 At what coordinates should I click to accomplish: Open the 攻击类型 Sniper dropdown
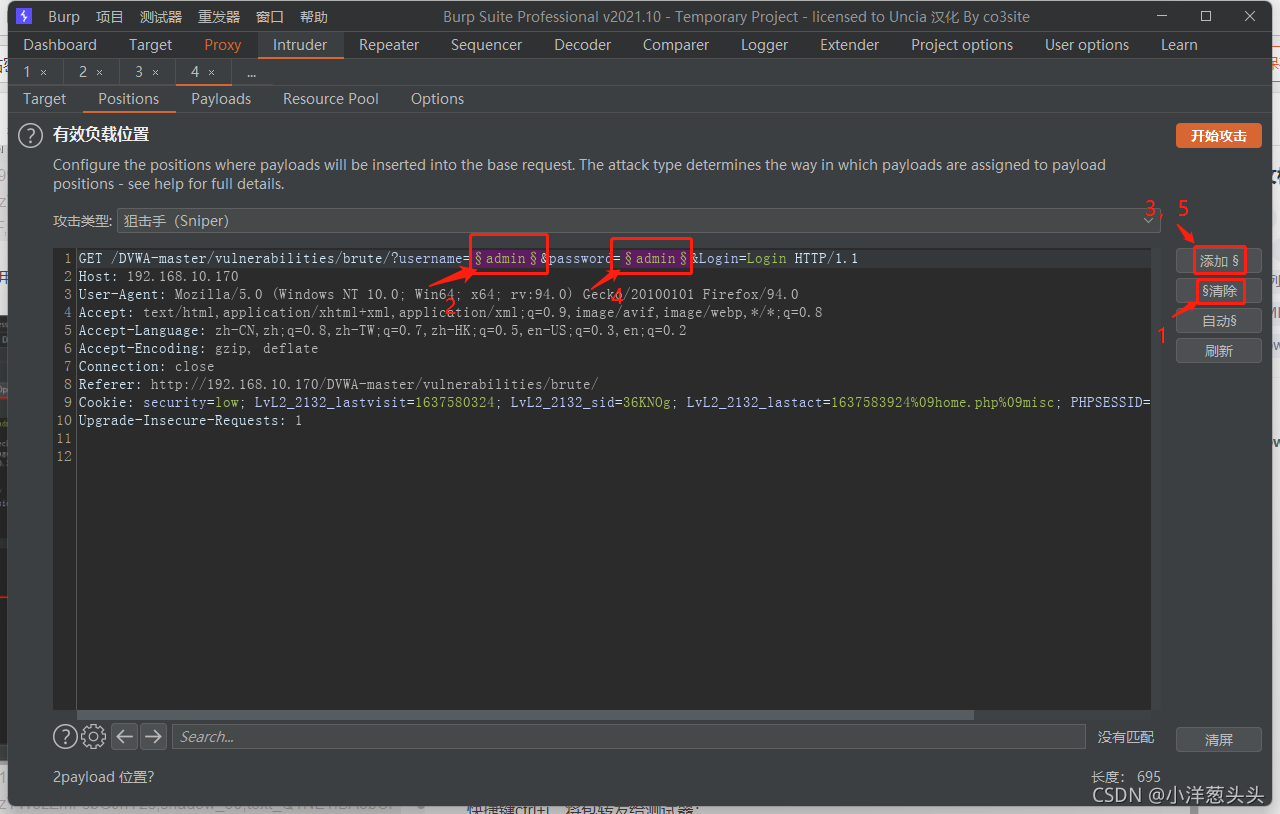[x=638, y=221]
